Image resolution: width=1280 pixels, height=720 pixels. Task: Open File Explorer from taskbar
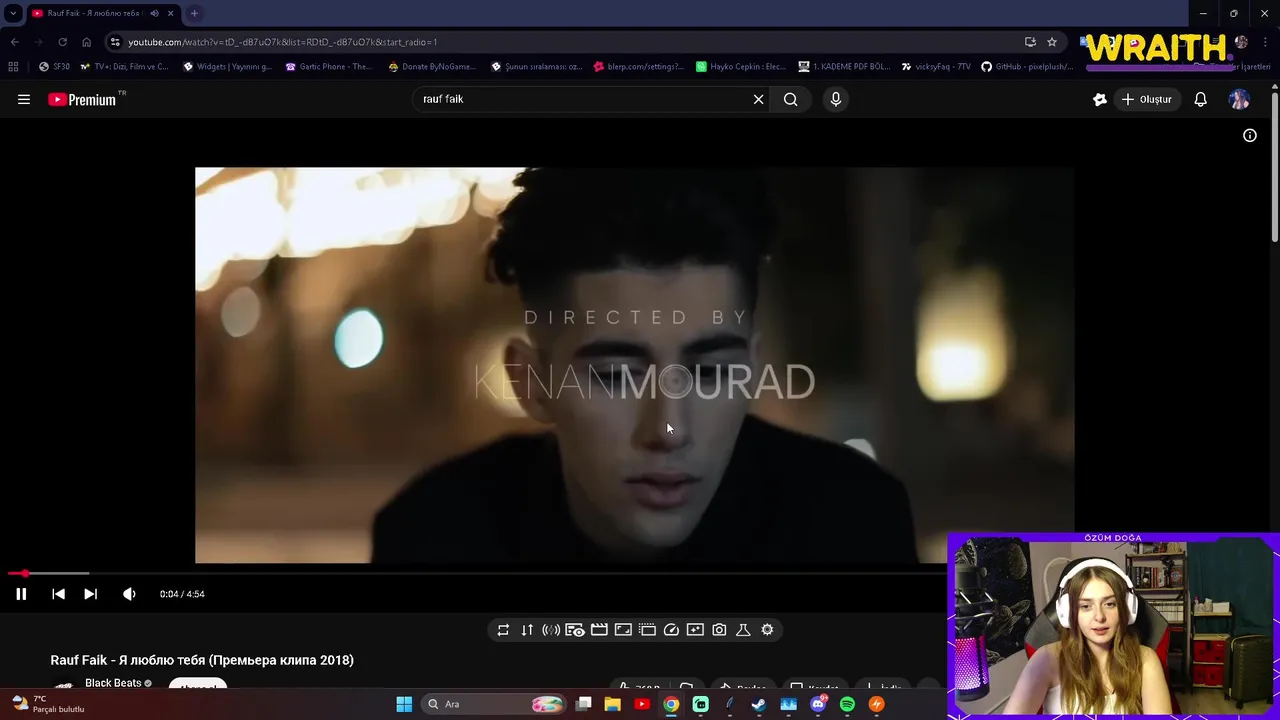613,704
